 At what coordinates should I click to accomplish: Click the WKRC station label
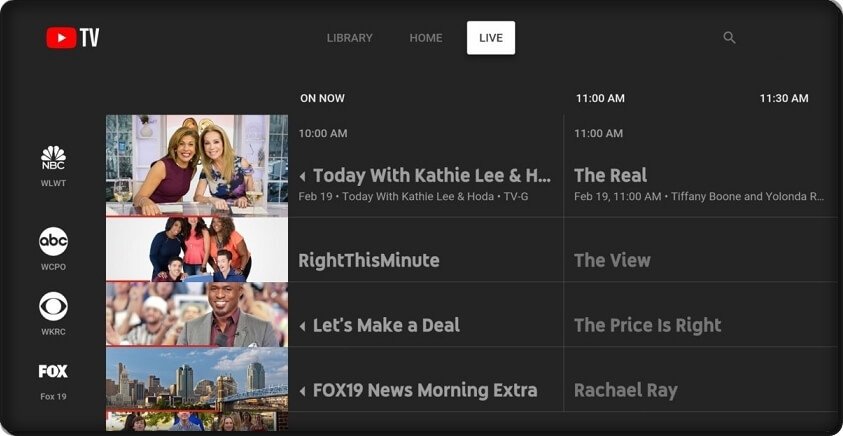(53, 332)
